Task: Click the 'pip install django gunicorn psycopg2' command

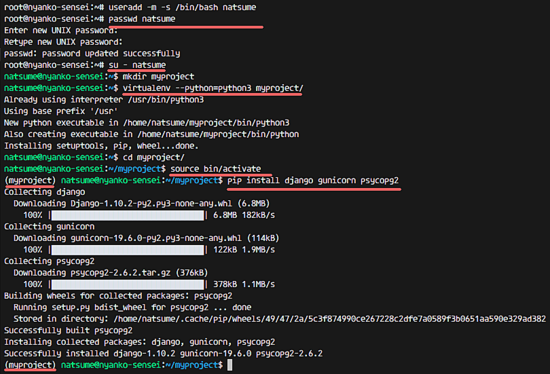Action: coord(313,180)
